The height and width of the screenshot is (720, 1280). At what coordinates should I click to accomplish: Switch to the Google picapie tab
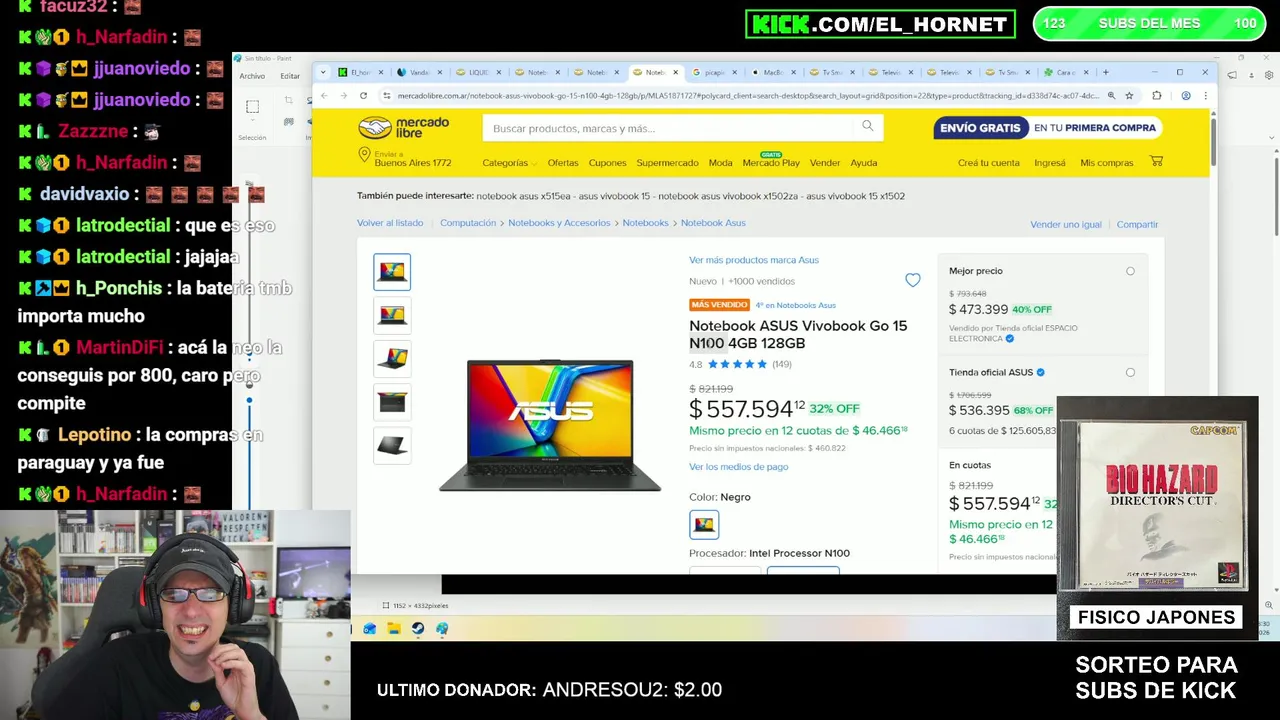714,72
